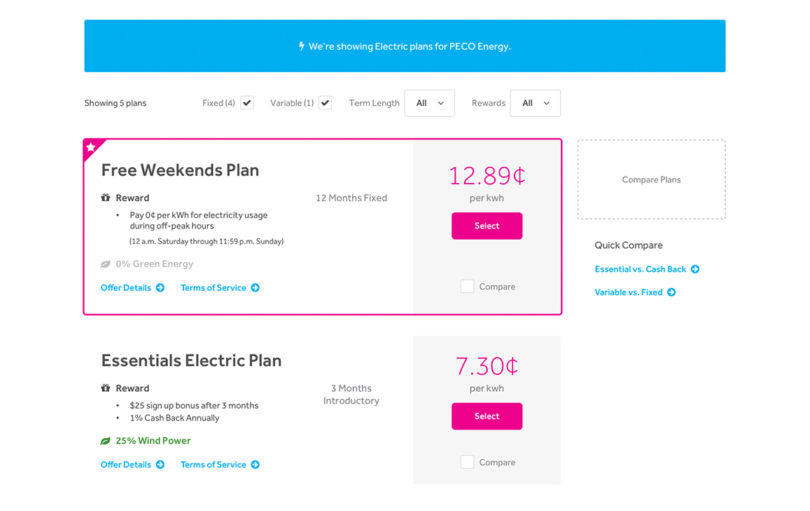Click the gift Reward icon under Free Weekends Plan
The image size is (810, 511).
click(x=105, y=197)
